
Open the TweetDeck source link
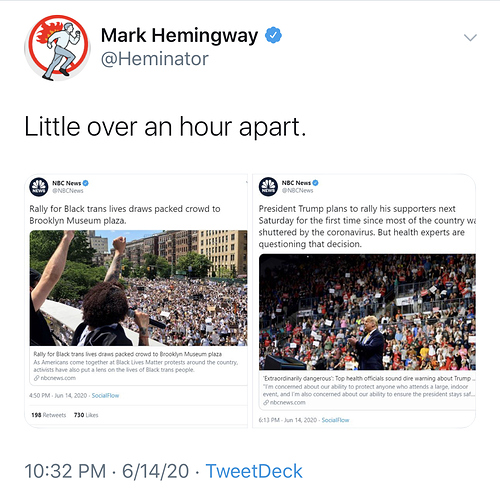[254, 471]
